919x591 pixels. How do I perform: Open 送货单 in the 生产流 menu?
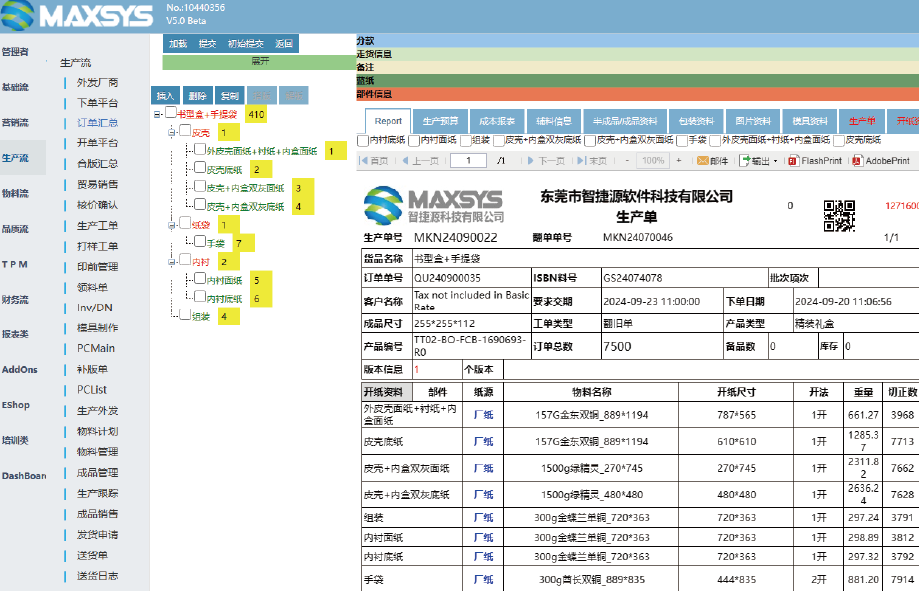pyautogui.click(x=92, y=555)
